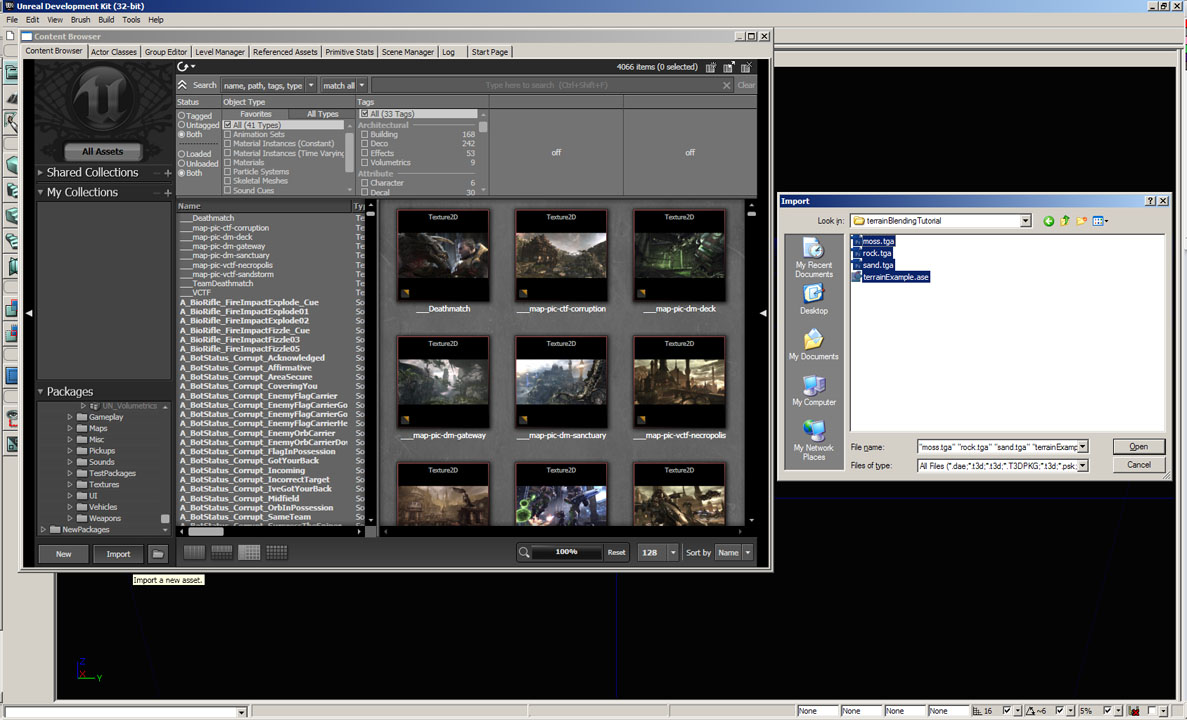Viewport: 1187px width, 720px height.
Task: Click the 100% thumbnail zoom slider
Action: pos(566,552)
